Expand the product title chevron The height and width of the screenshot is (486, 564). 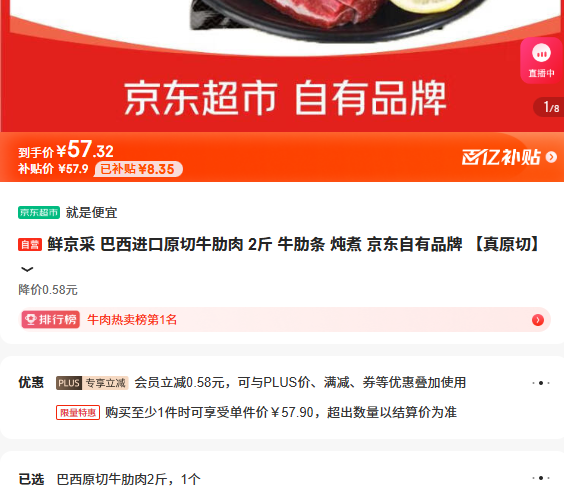(27, 269)
